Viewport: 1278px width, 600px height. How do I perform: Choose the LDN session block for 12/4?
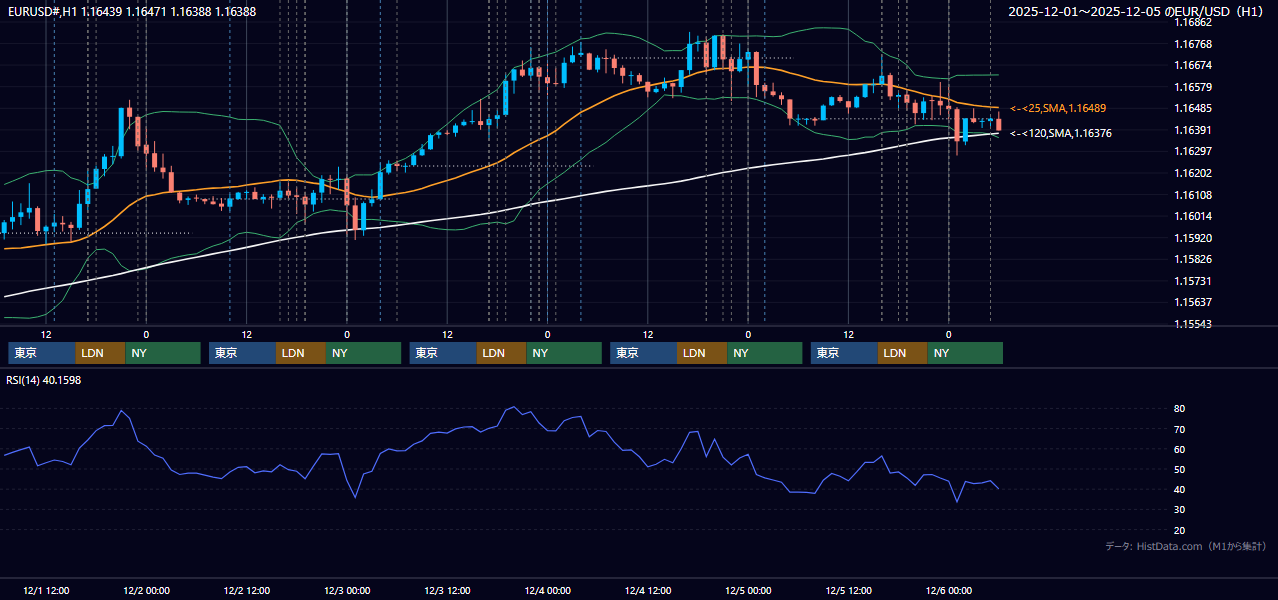pyautogui.click(x=702, y=353)
